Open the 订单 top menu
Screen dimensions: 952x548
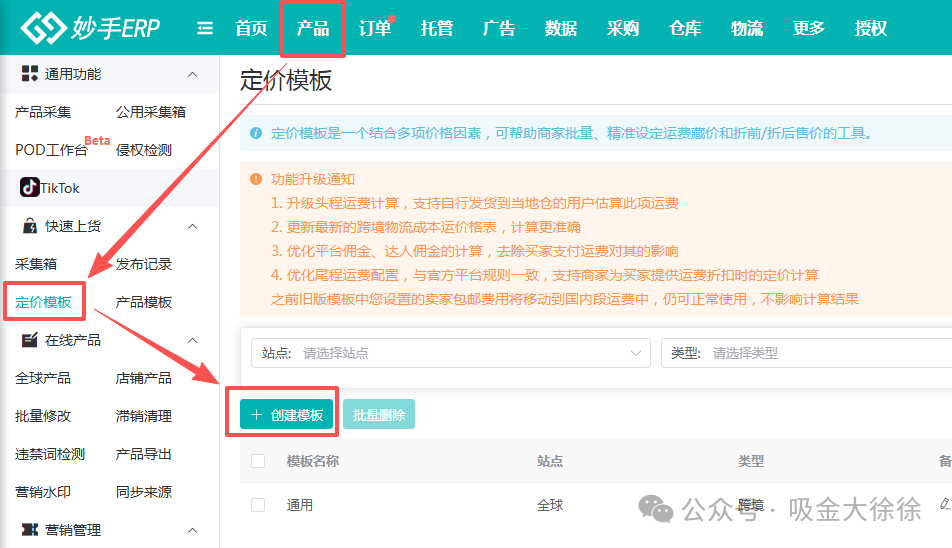[x=375, y=28]
